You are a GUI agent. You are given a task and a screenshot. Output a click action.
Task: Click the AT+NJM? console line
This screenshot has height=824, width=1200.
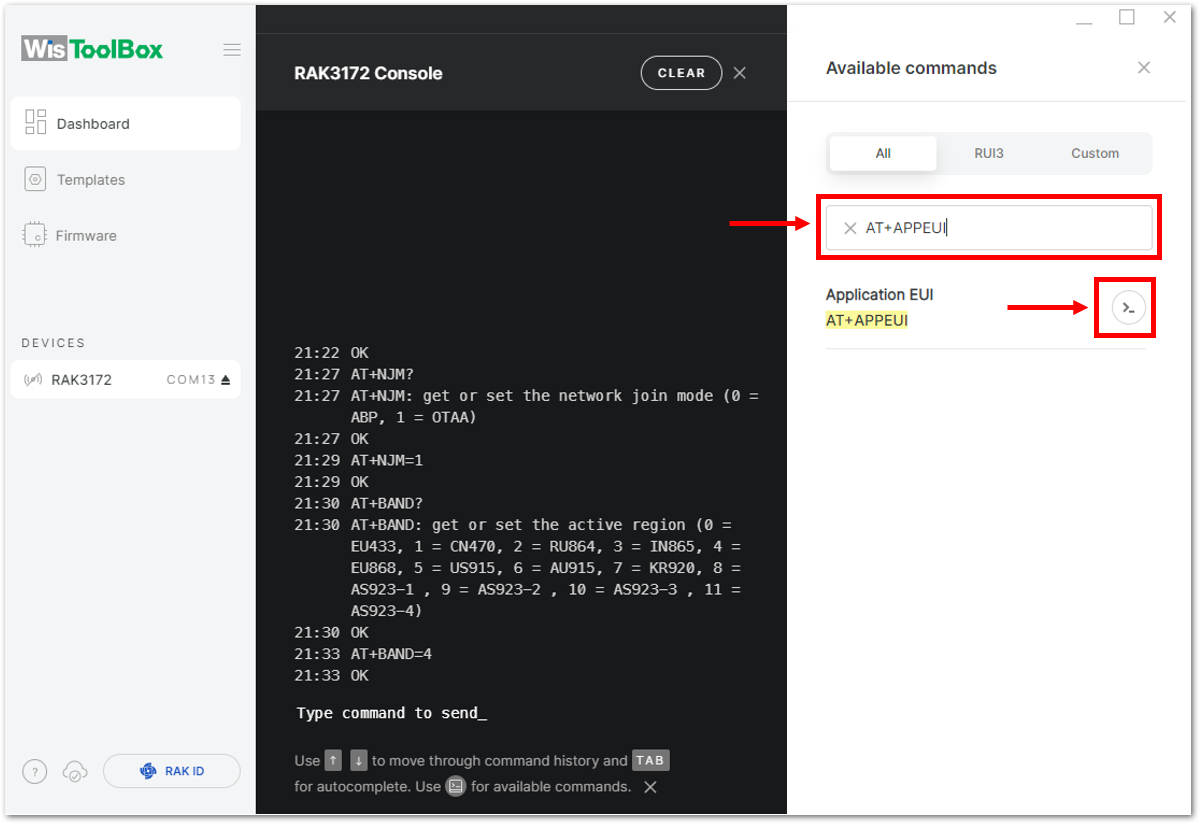click(384, 374)
